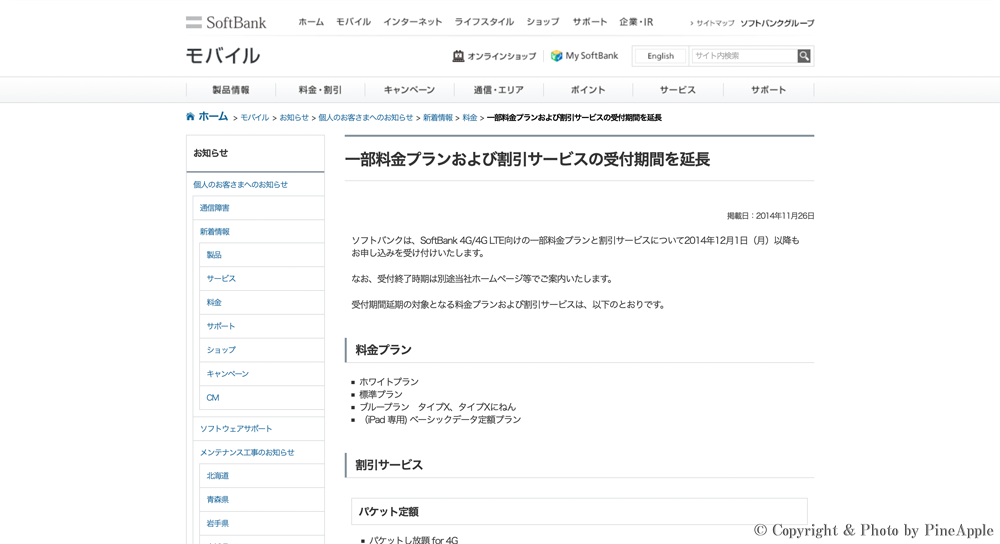The image size is (1000, 544).
Task: Open My SoftBank icon link
Action: (557, 56)
